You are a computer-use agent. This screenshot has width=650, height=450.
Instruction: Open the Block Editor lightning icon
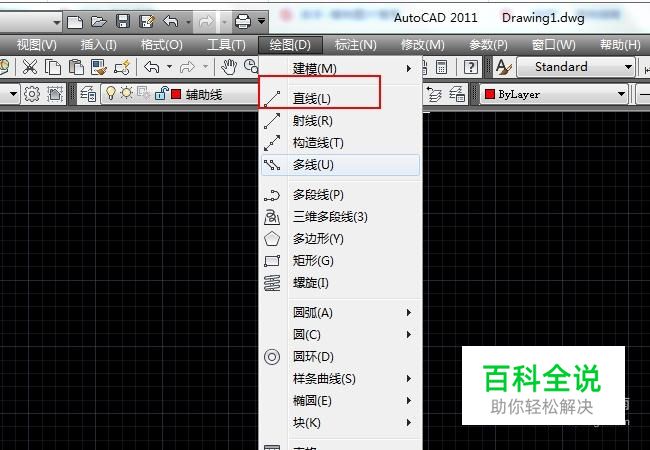click(123, 67)
